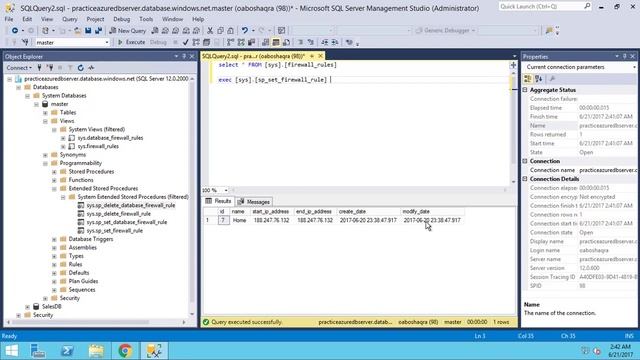The image size is (640, 360).
Task: Toggle Include Actual Execution Plan icon
Action: [231, 42]
